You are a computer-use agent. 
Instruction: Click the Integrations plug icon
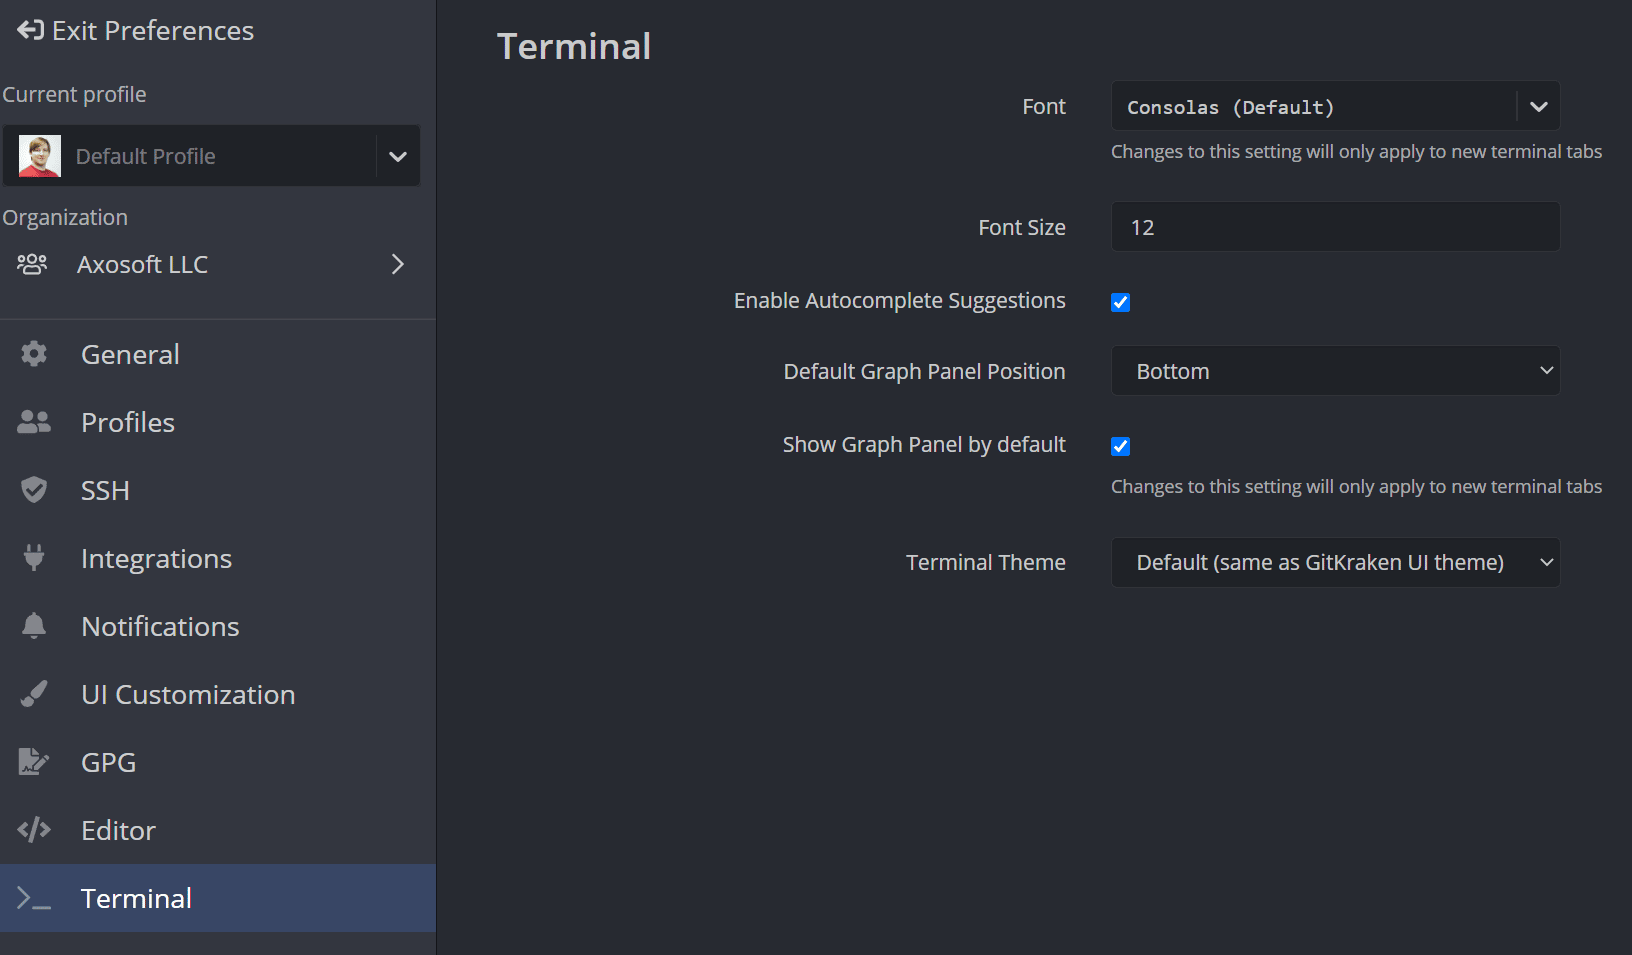coord(34,558)
